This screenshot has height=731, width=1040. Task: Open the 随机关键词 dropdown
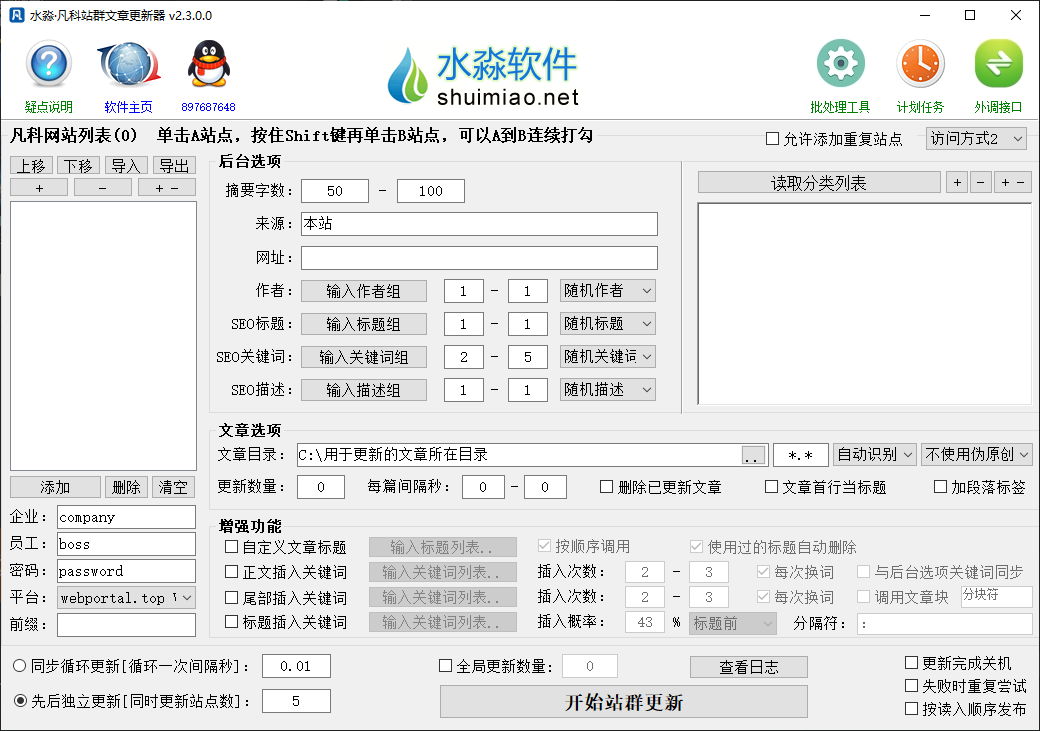608,357
